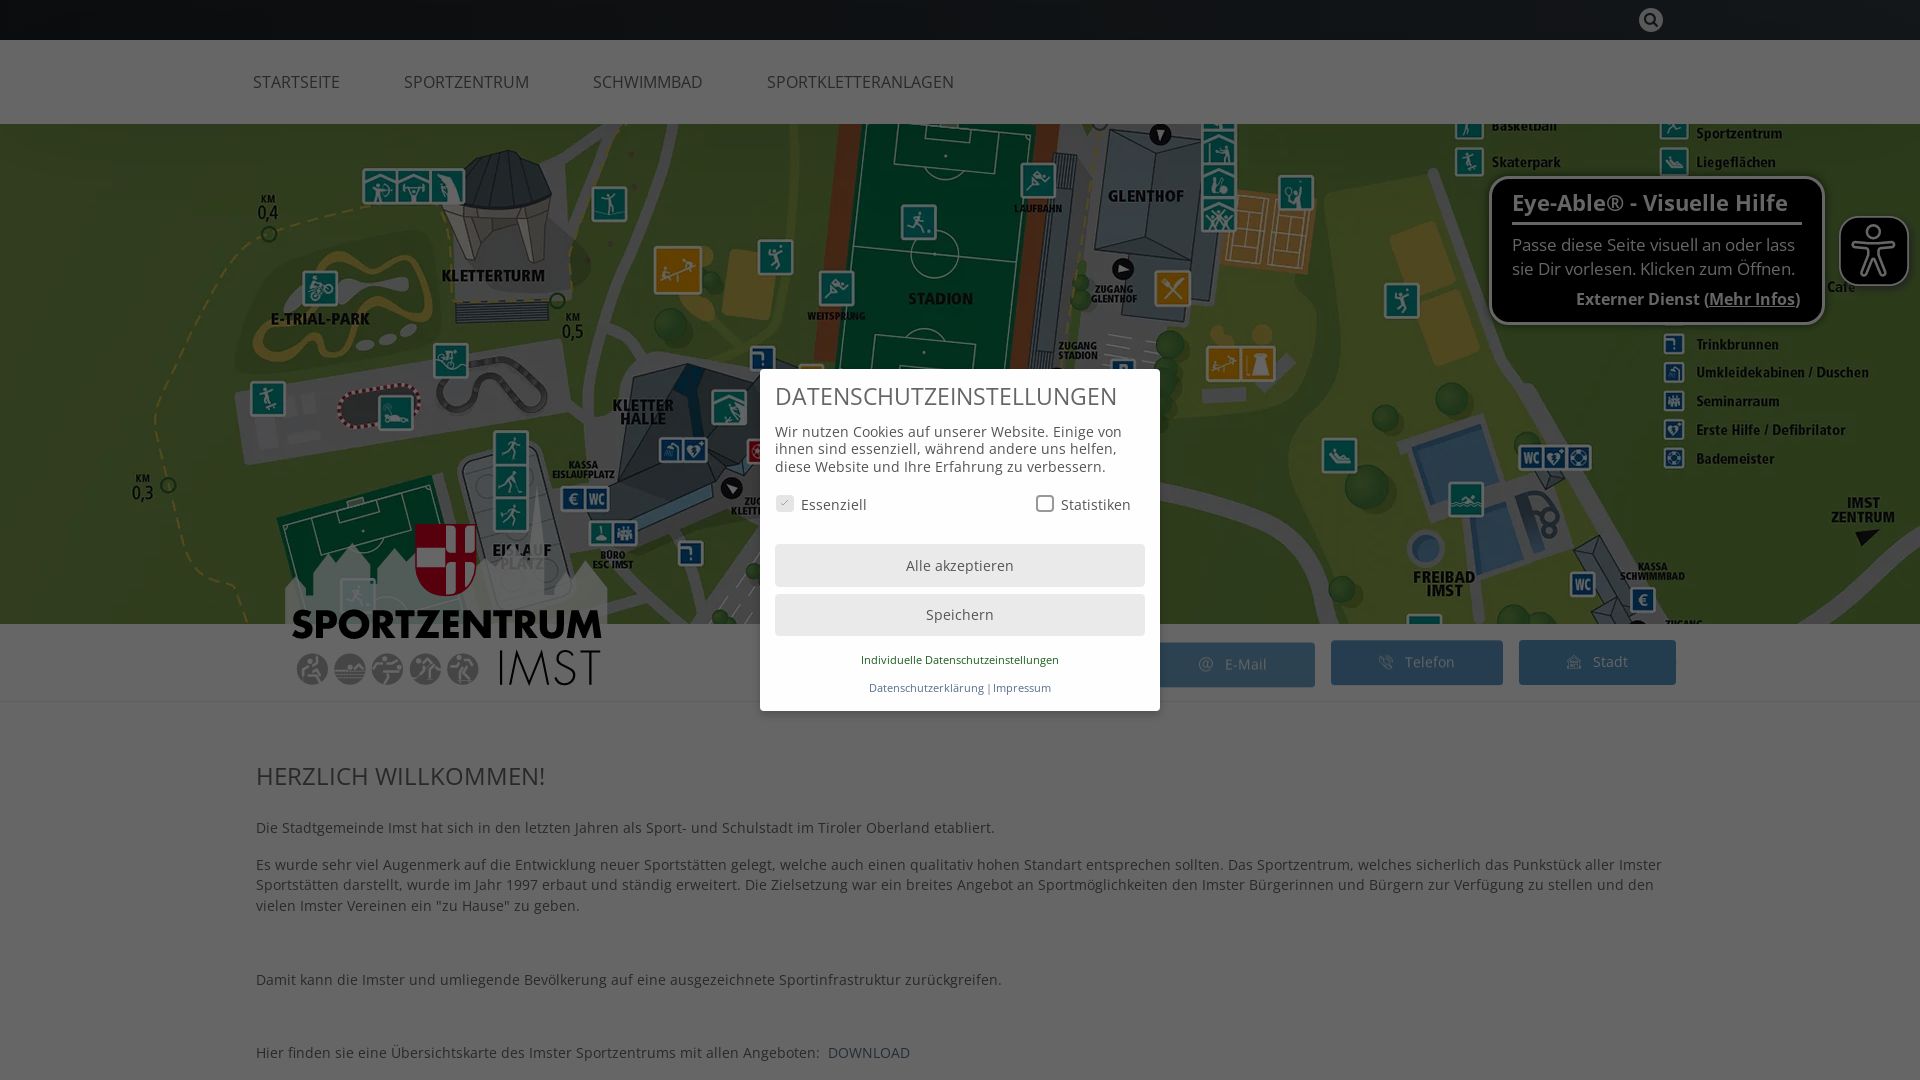The height and width of the screenshot is (1080, 1920).
Task: Click the Herzlich Willkommen heading
Action: pyautogui.click(x=400, y=776)
